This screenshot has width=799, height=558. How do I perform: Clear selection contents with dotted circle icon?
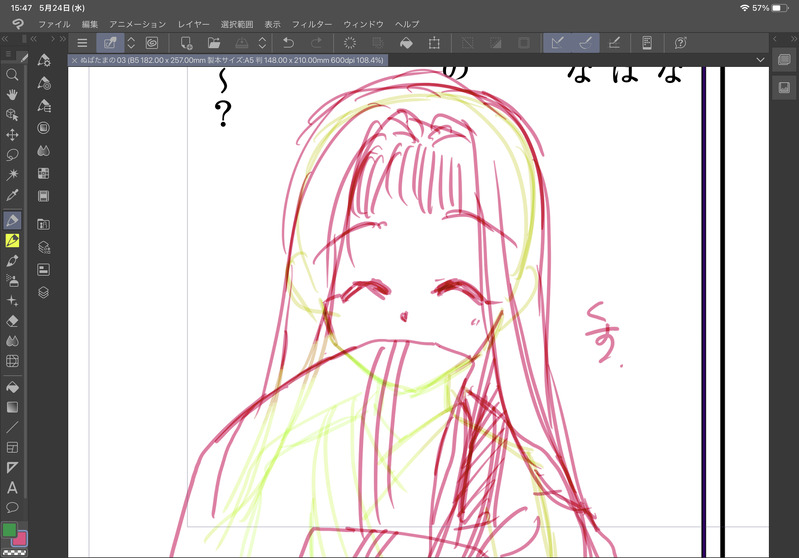click(350, 43)
